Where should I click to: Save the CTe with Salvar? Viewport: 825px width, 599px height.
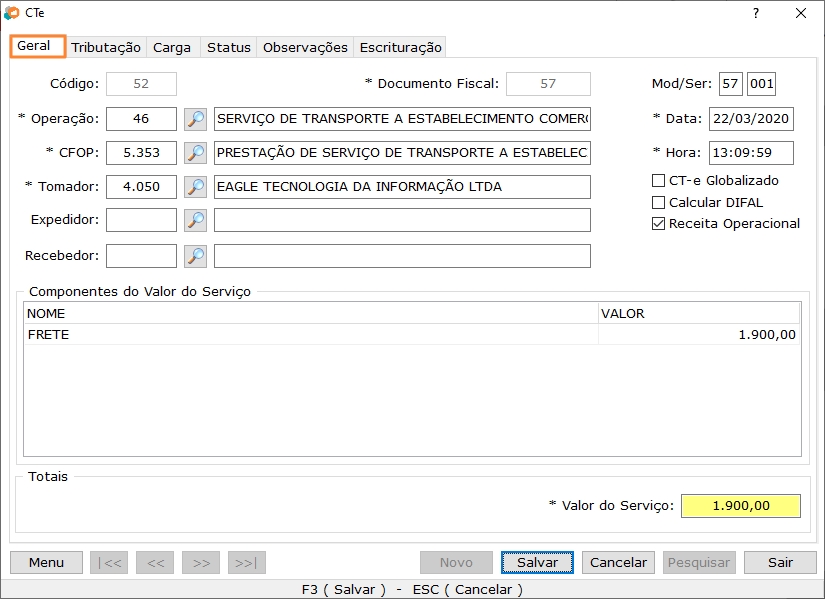coord(537,562)
